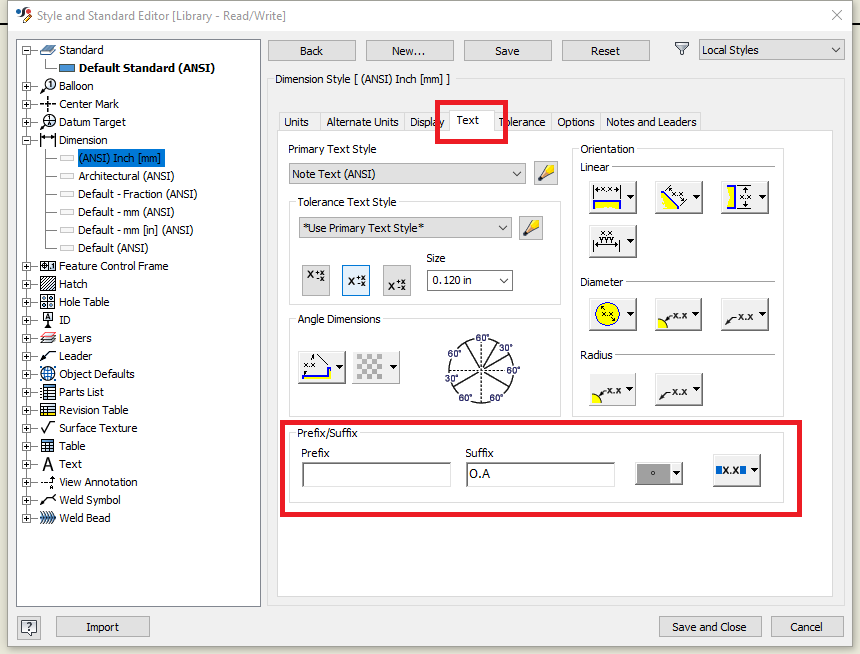Switch to the Tolerance tab
The image size is (860, 654).
click(x=522, y=121)
